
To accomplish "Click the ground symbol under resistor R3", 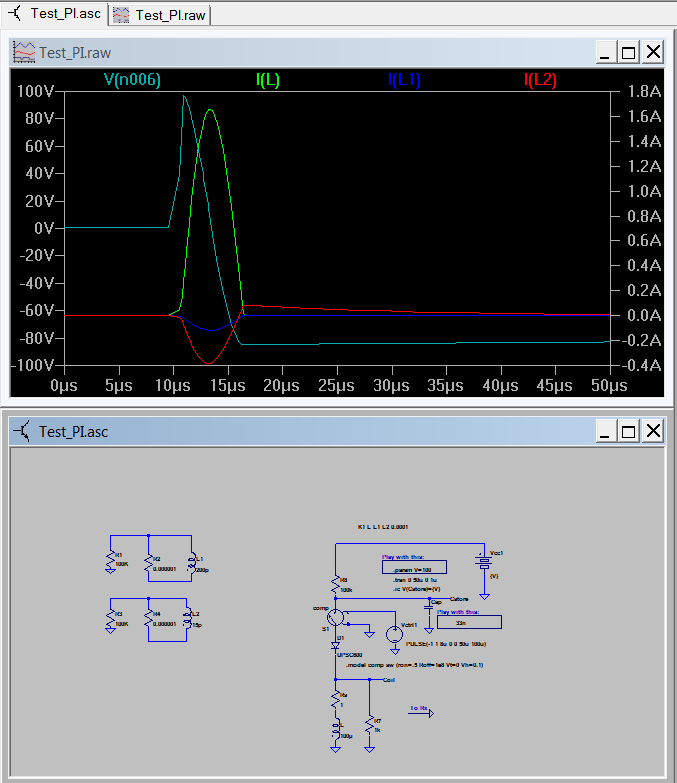I will tap(110, 631).
